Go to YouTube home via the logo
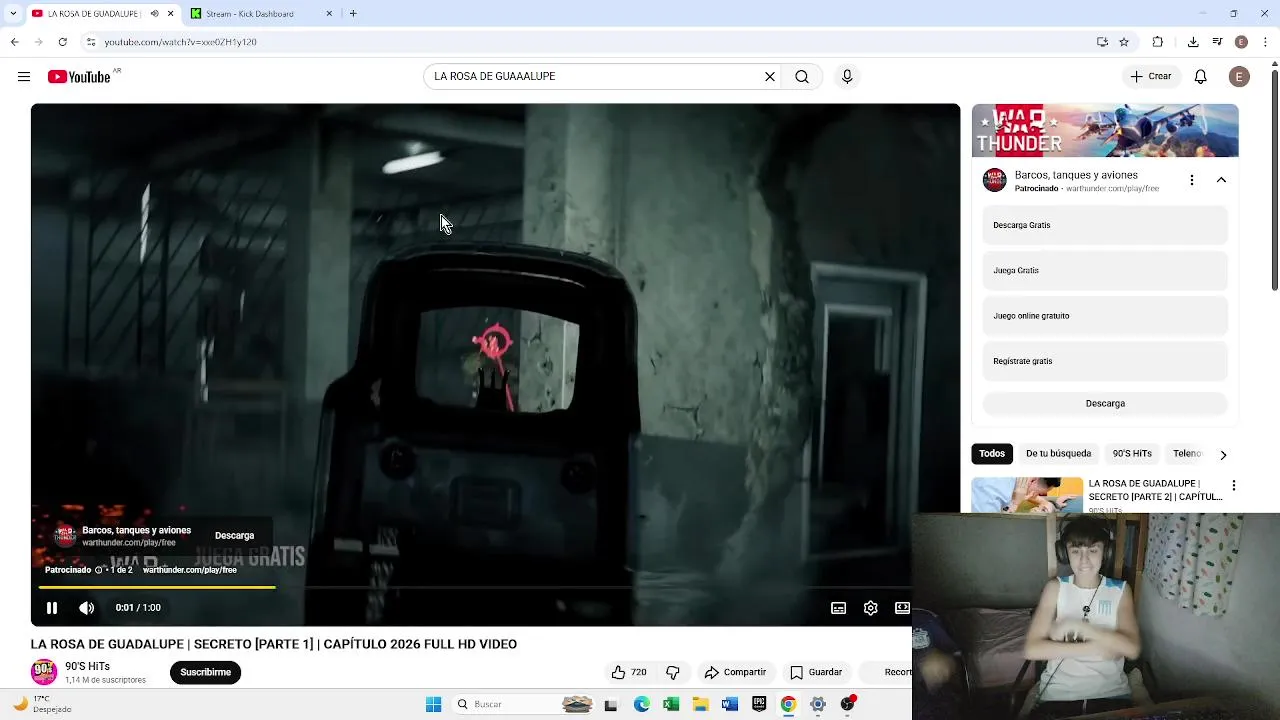1280x720 pixels. (79, 77)
